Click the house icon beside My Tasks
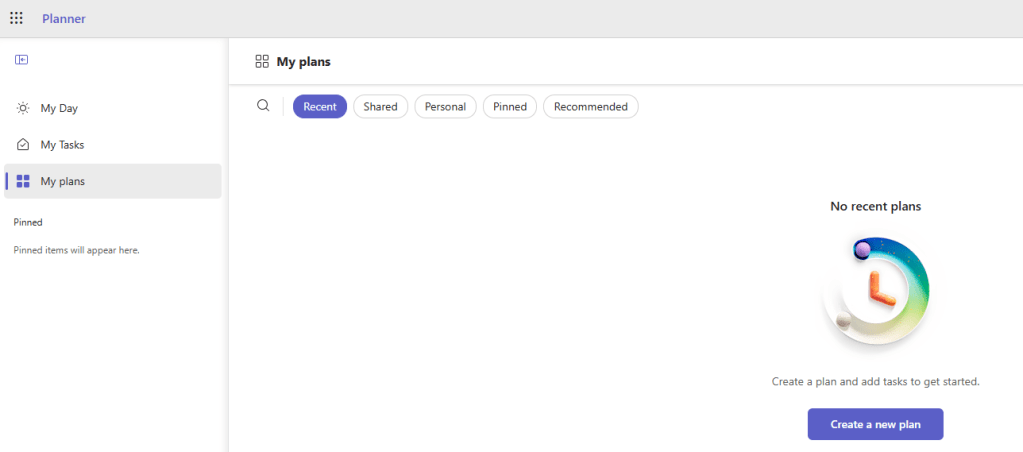This screenshot has width=1023, height=452. [x=23, y=145]
